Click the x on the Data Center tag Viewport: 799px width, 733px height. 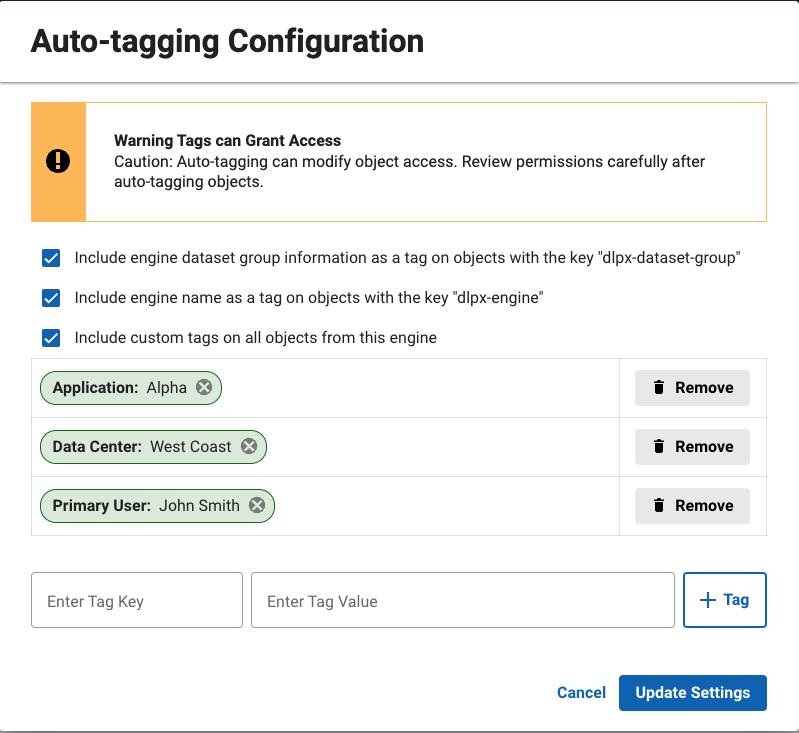(249, 447)
